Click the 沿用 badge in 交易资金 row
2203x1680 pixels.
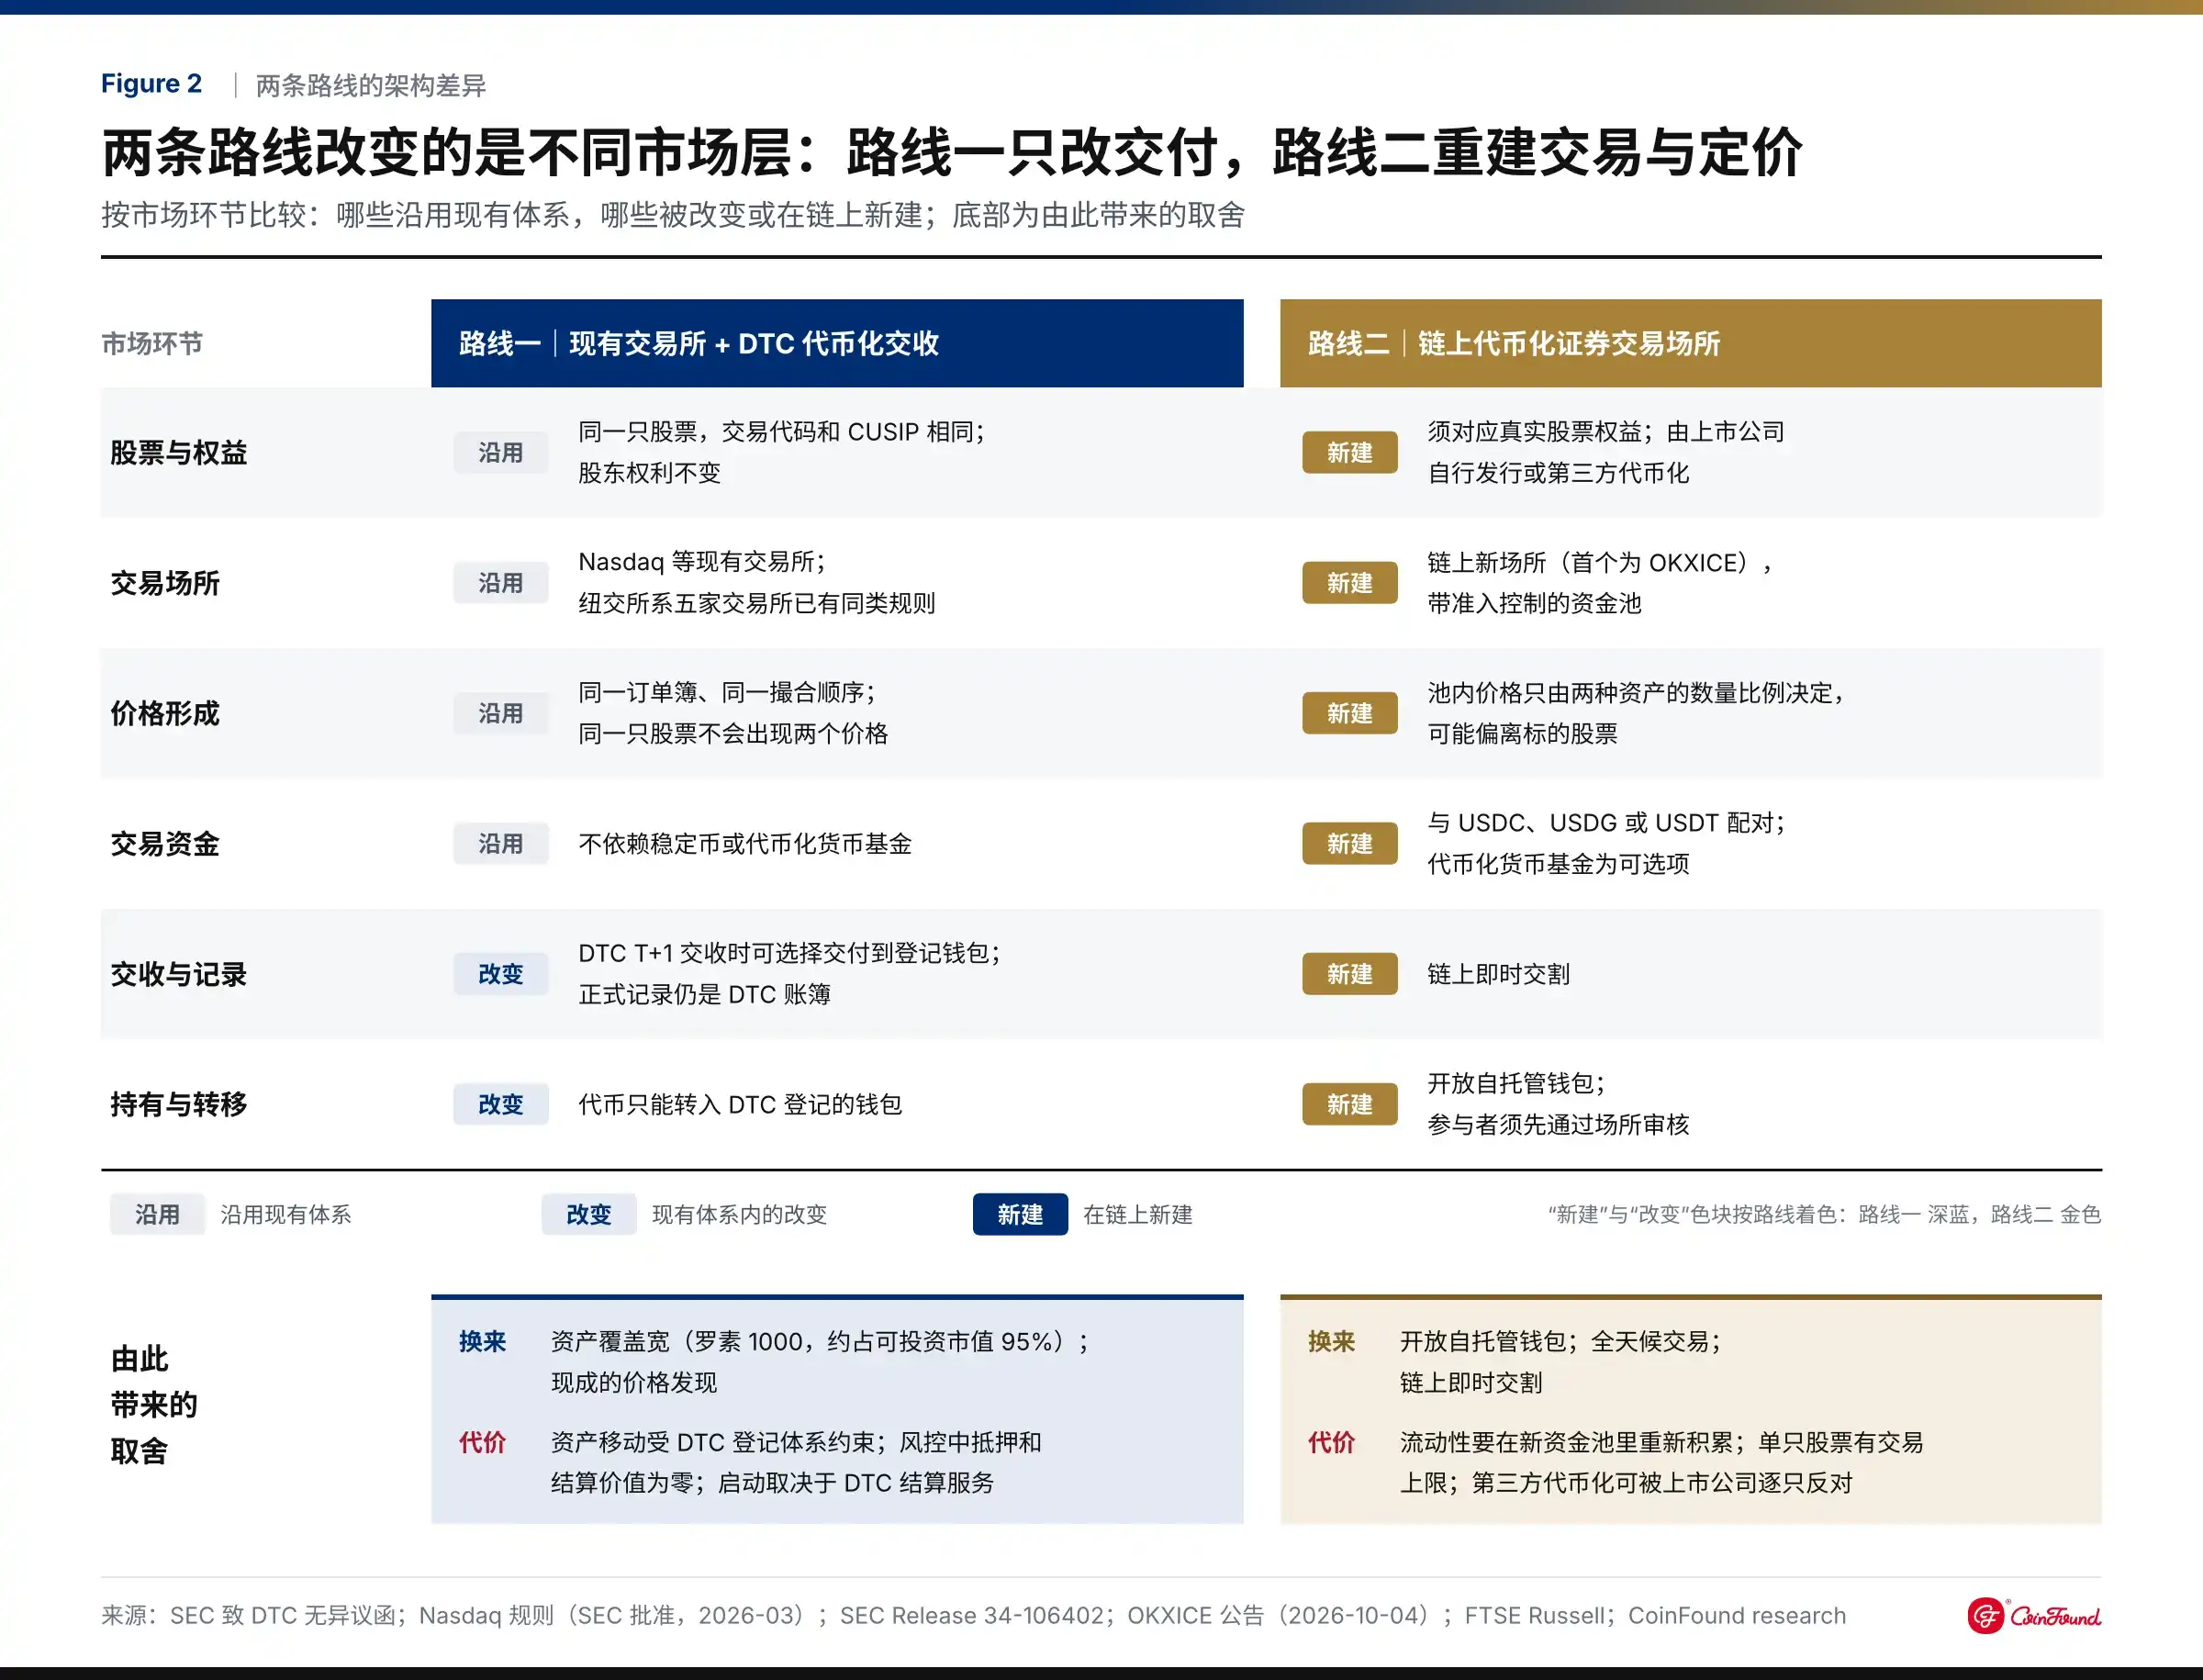[x=500, y=844]
